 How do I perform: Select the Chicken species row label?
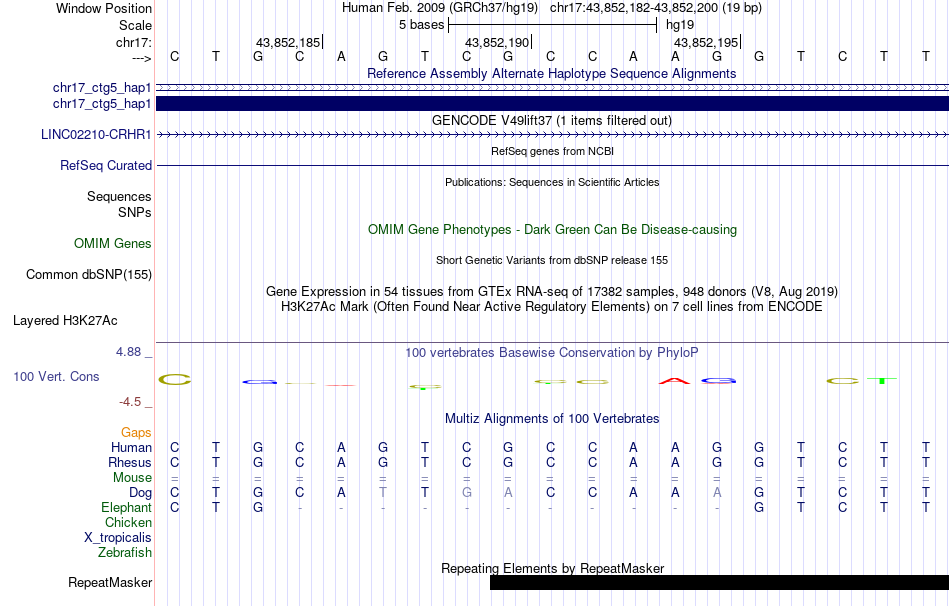pyautogui.click(x=128, y=522)
